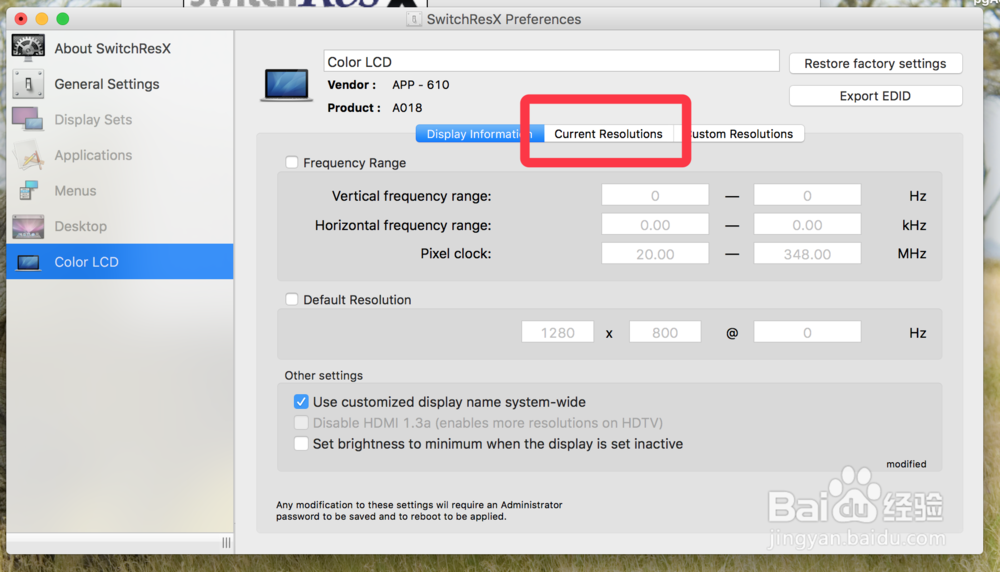
Task: Click the horizontal frequency minimum field
Action: point(655,224)
